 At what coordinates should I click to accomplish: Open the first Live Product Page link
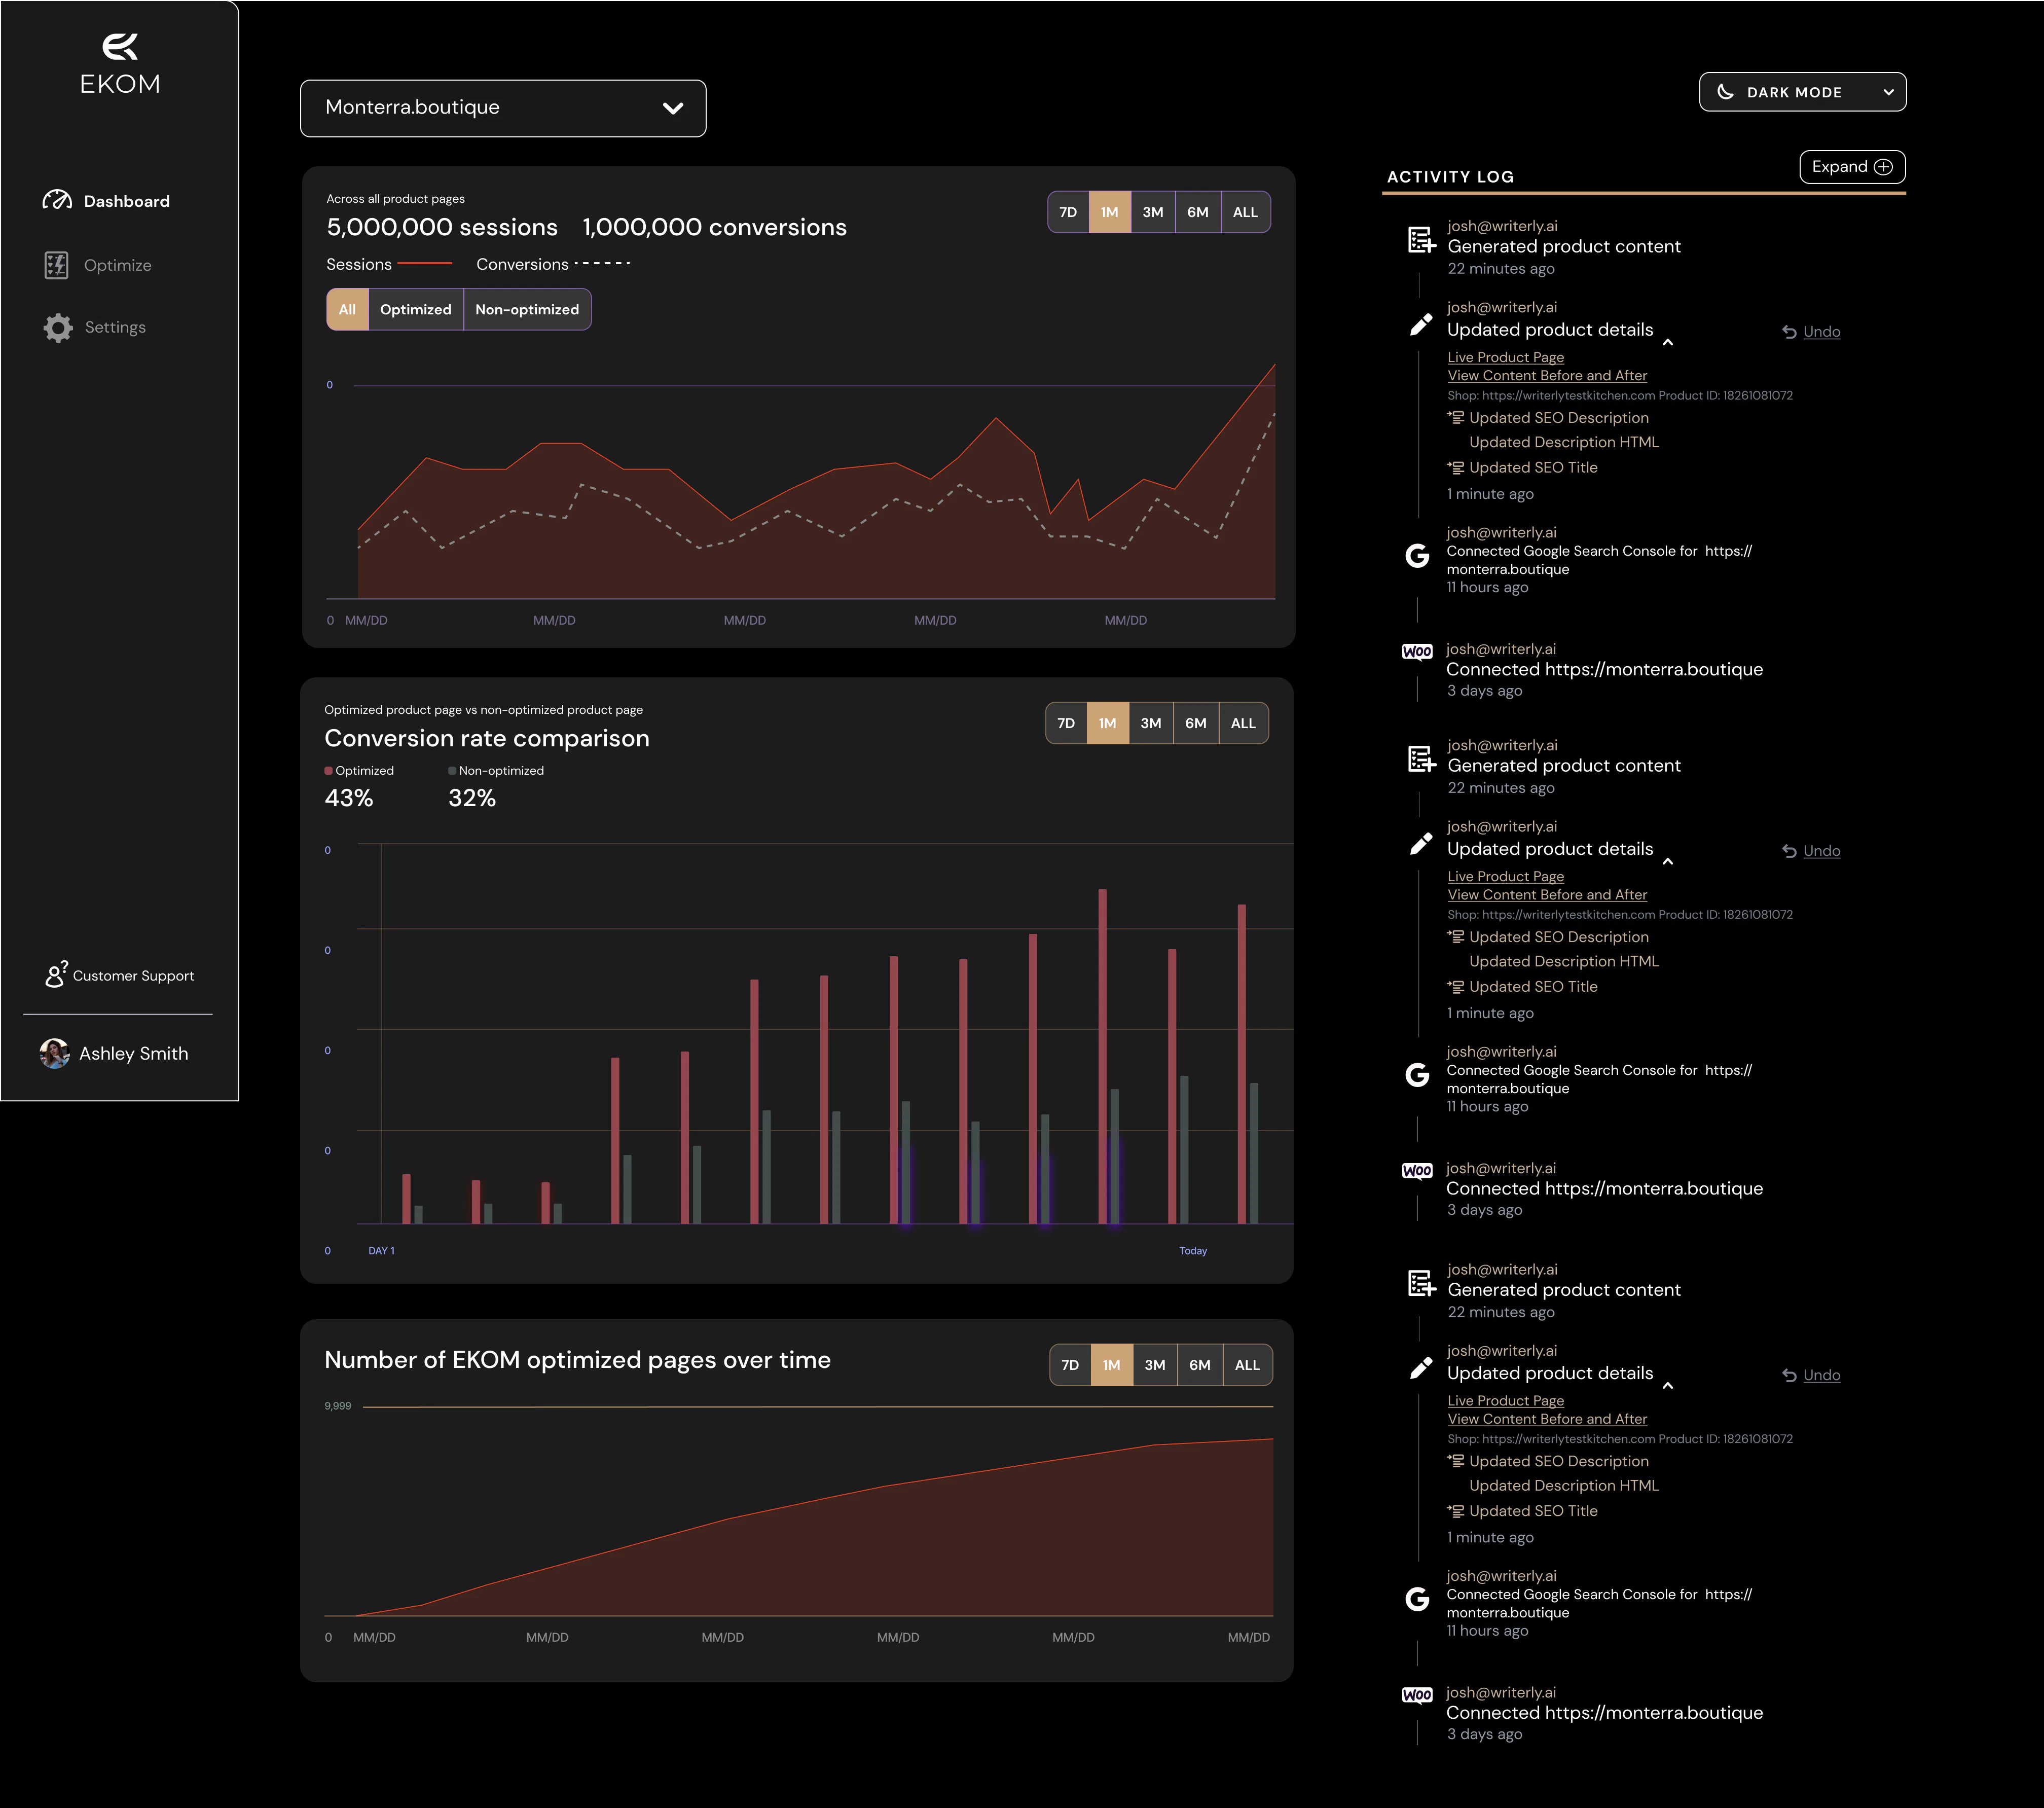point(1505,357)
